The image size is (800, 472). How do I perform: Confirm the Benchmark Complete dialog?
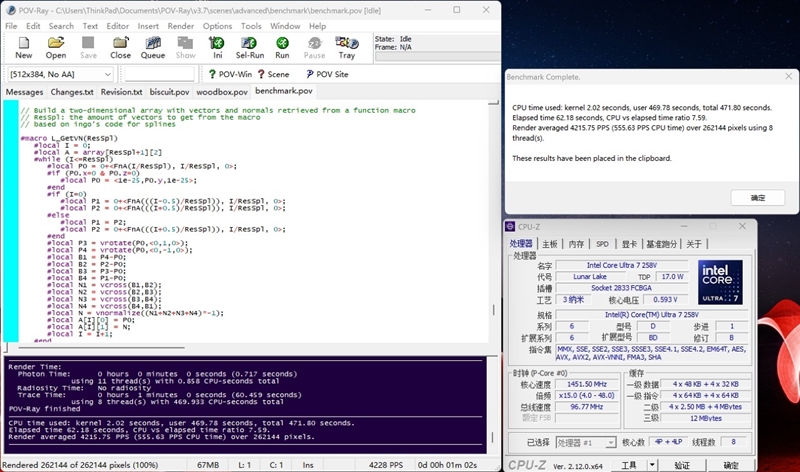[x=759, y=198]
